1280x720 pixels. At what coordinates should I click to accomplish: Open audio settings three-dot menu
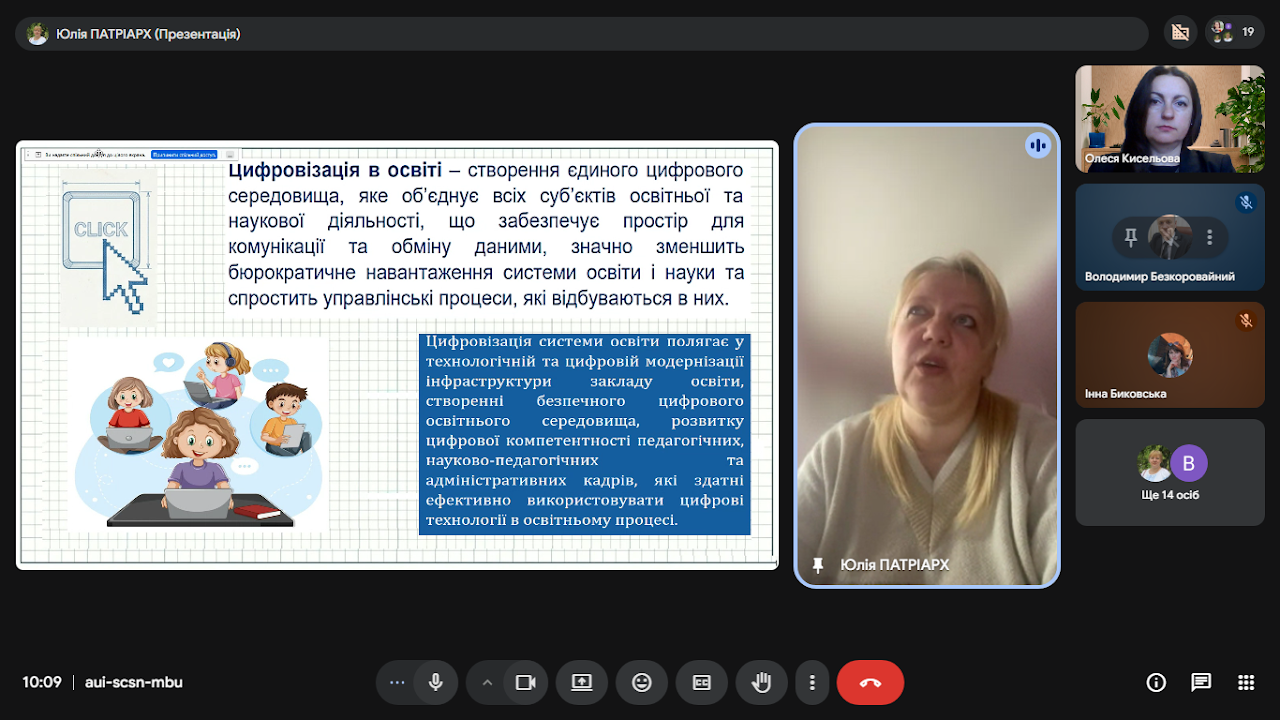pyautogui.click(x=397, y=682)
